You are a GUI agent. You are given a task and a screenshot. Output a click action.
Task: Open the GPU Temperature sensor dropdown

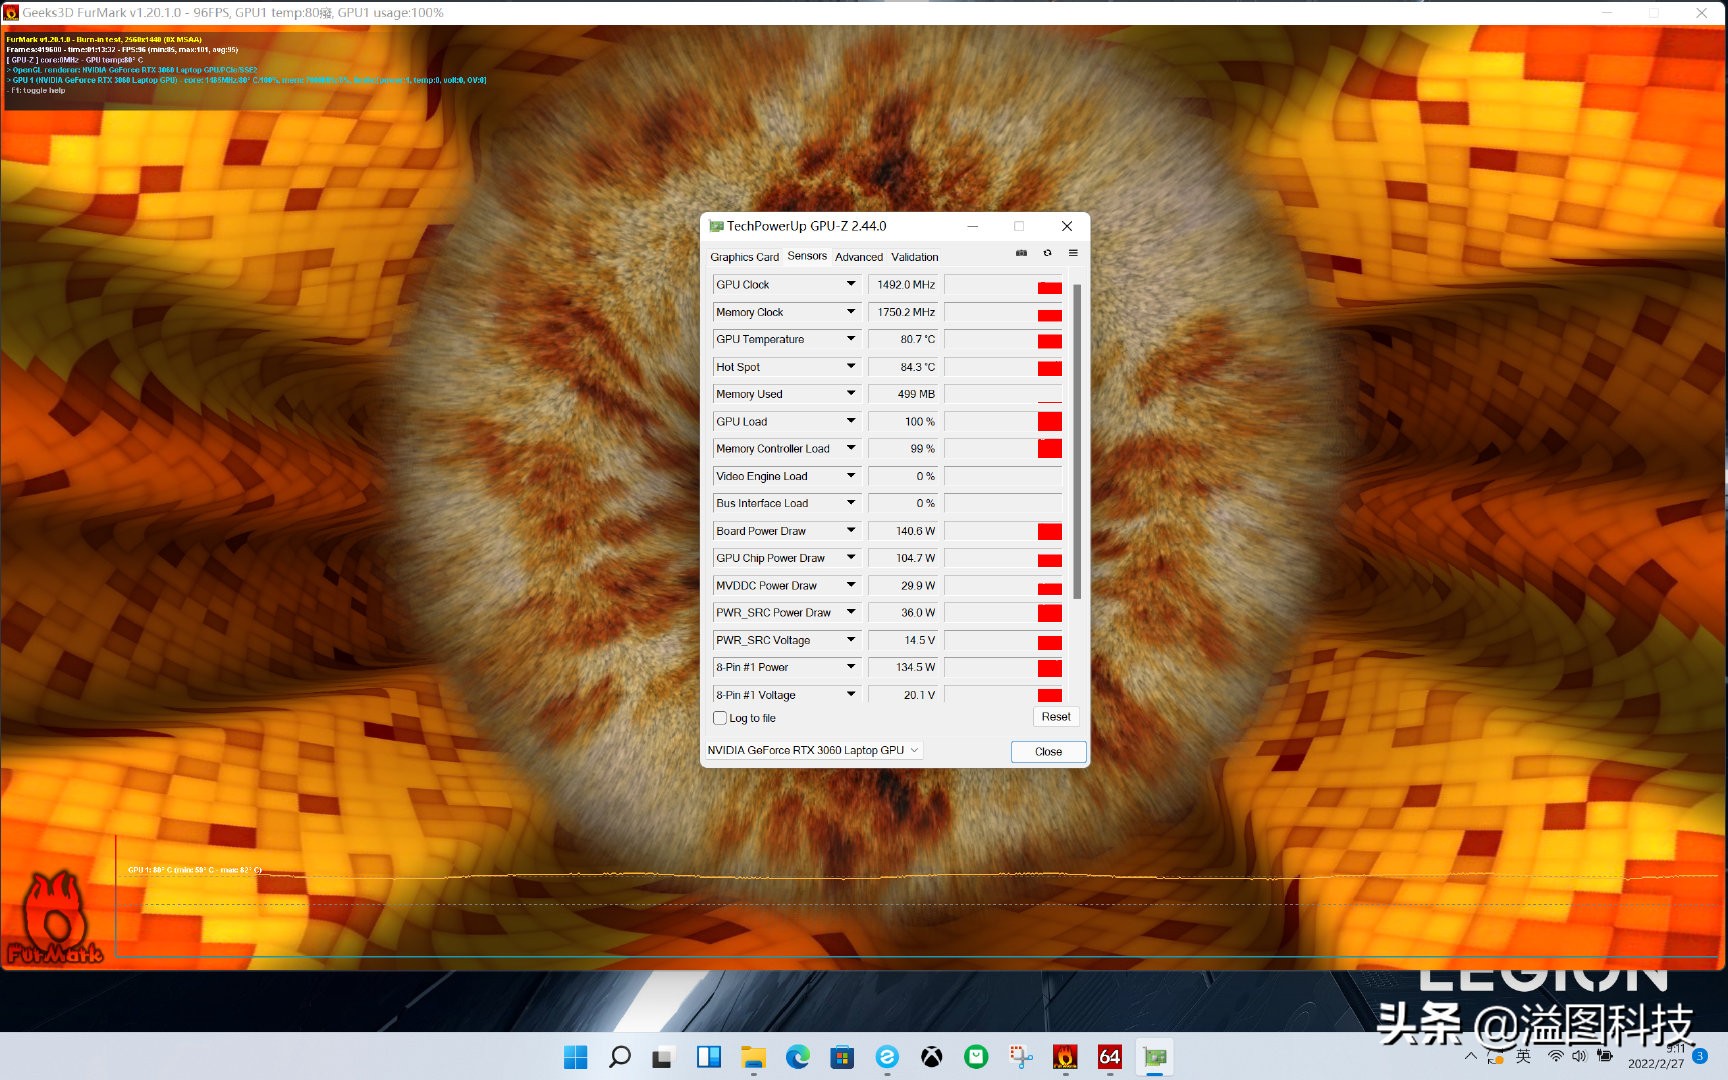click(851, 339)
